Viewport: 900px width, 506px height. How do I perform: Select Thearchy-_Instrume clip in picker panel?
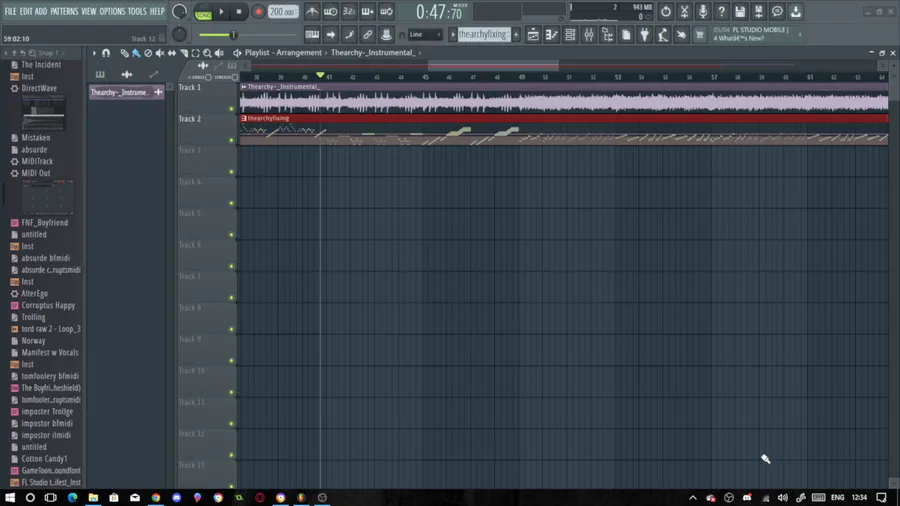126,92
